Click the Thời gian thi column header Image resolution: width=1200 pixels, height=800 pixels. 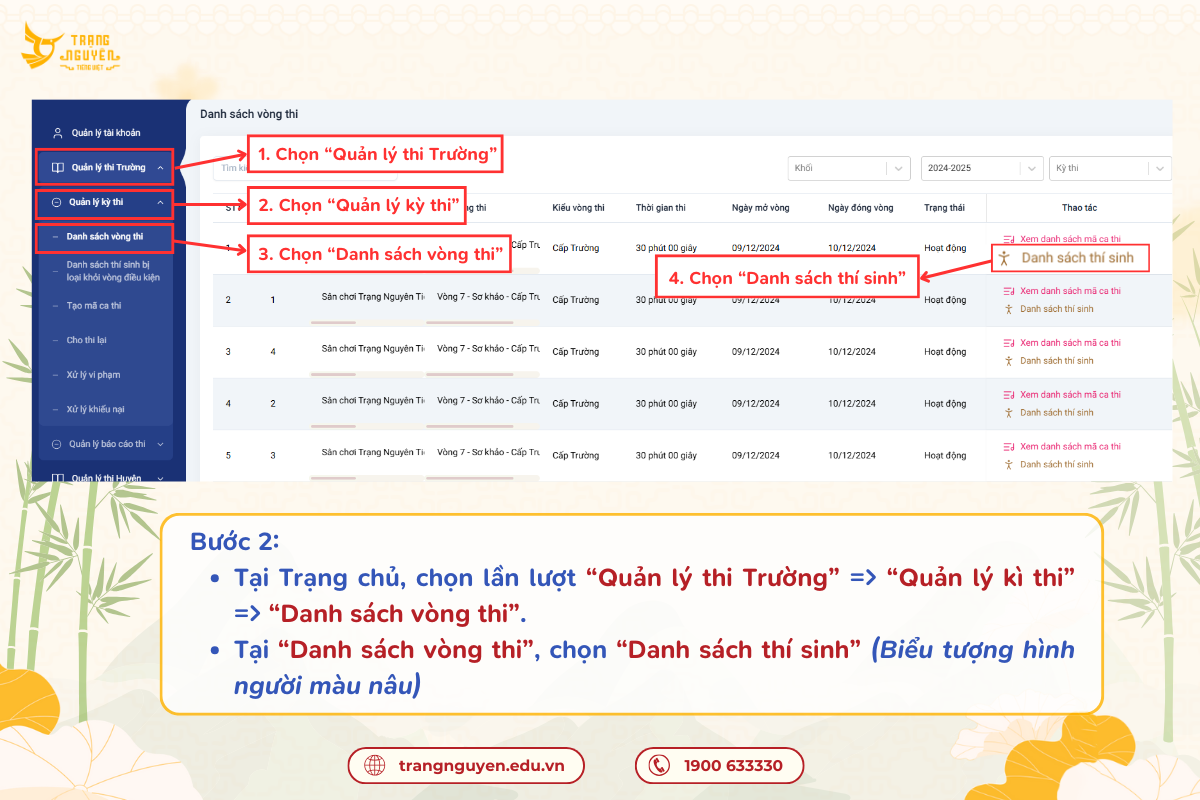coord(660,208)
